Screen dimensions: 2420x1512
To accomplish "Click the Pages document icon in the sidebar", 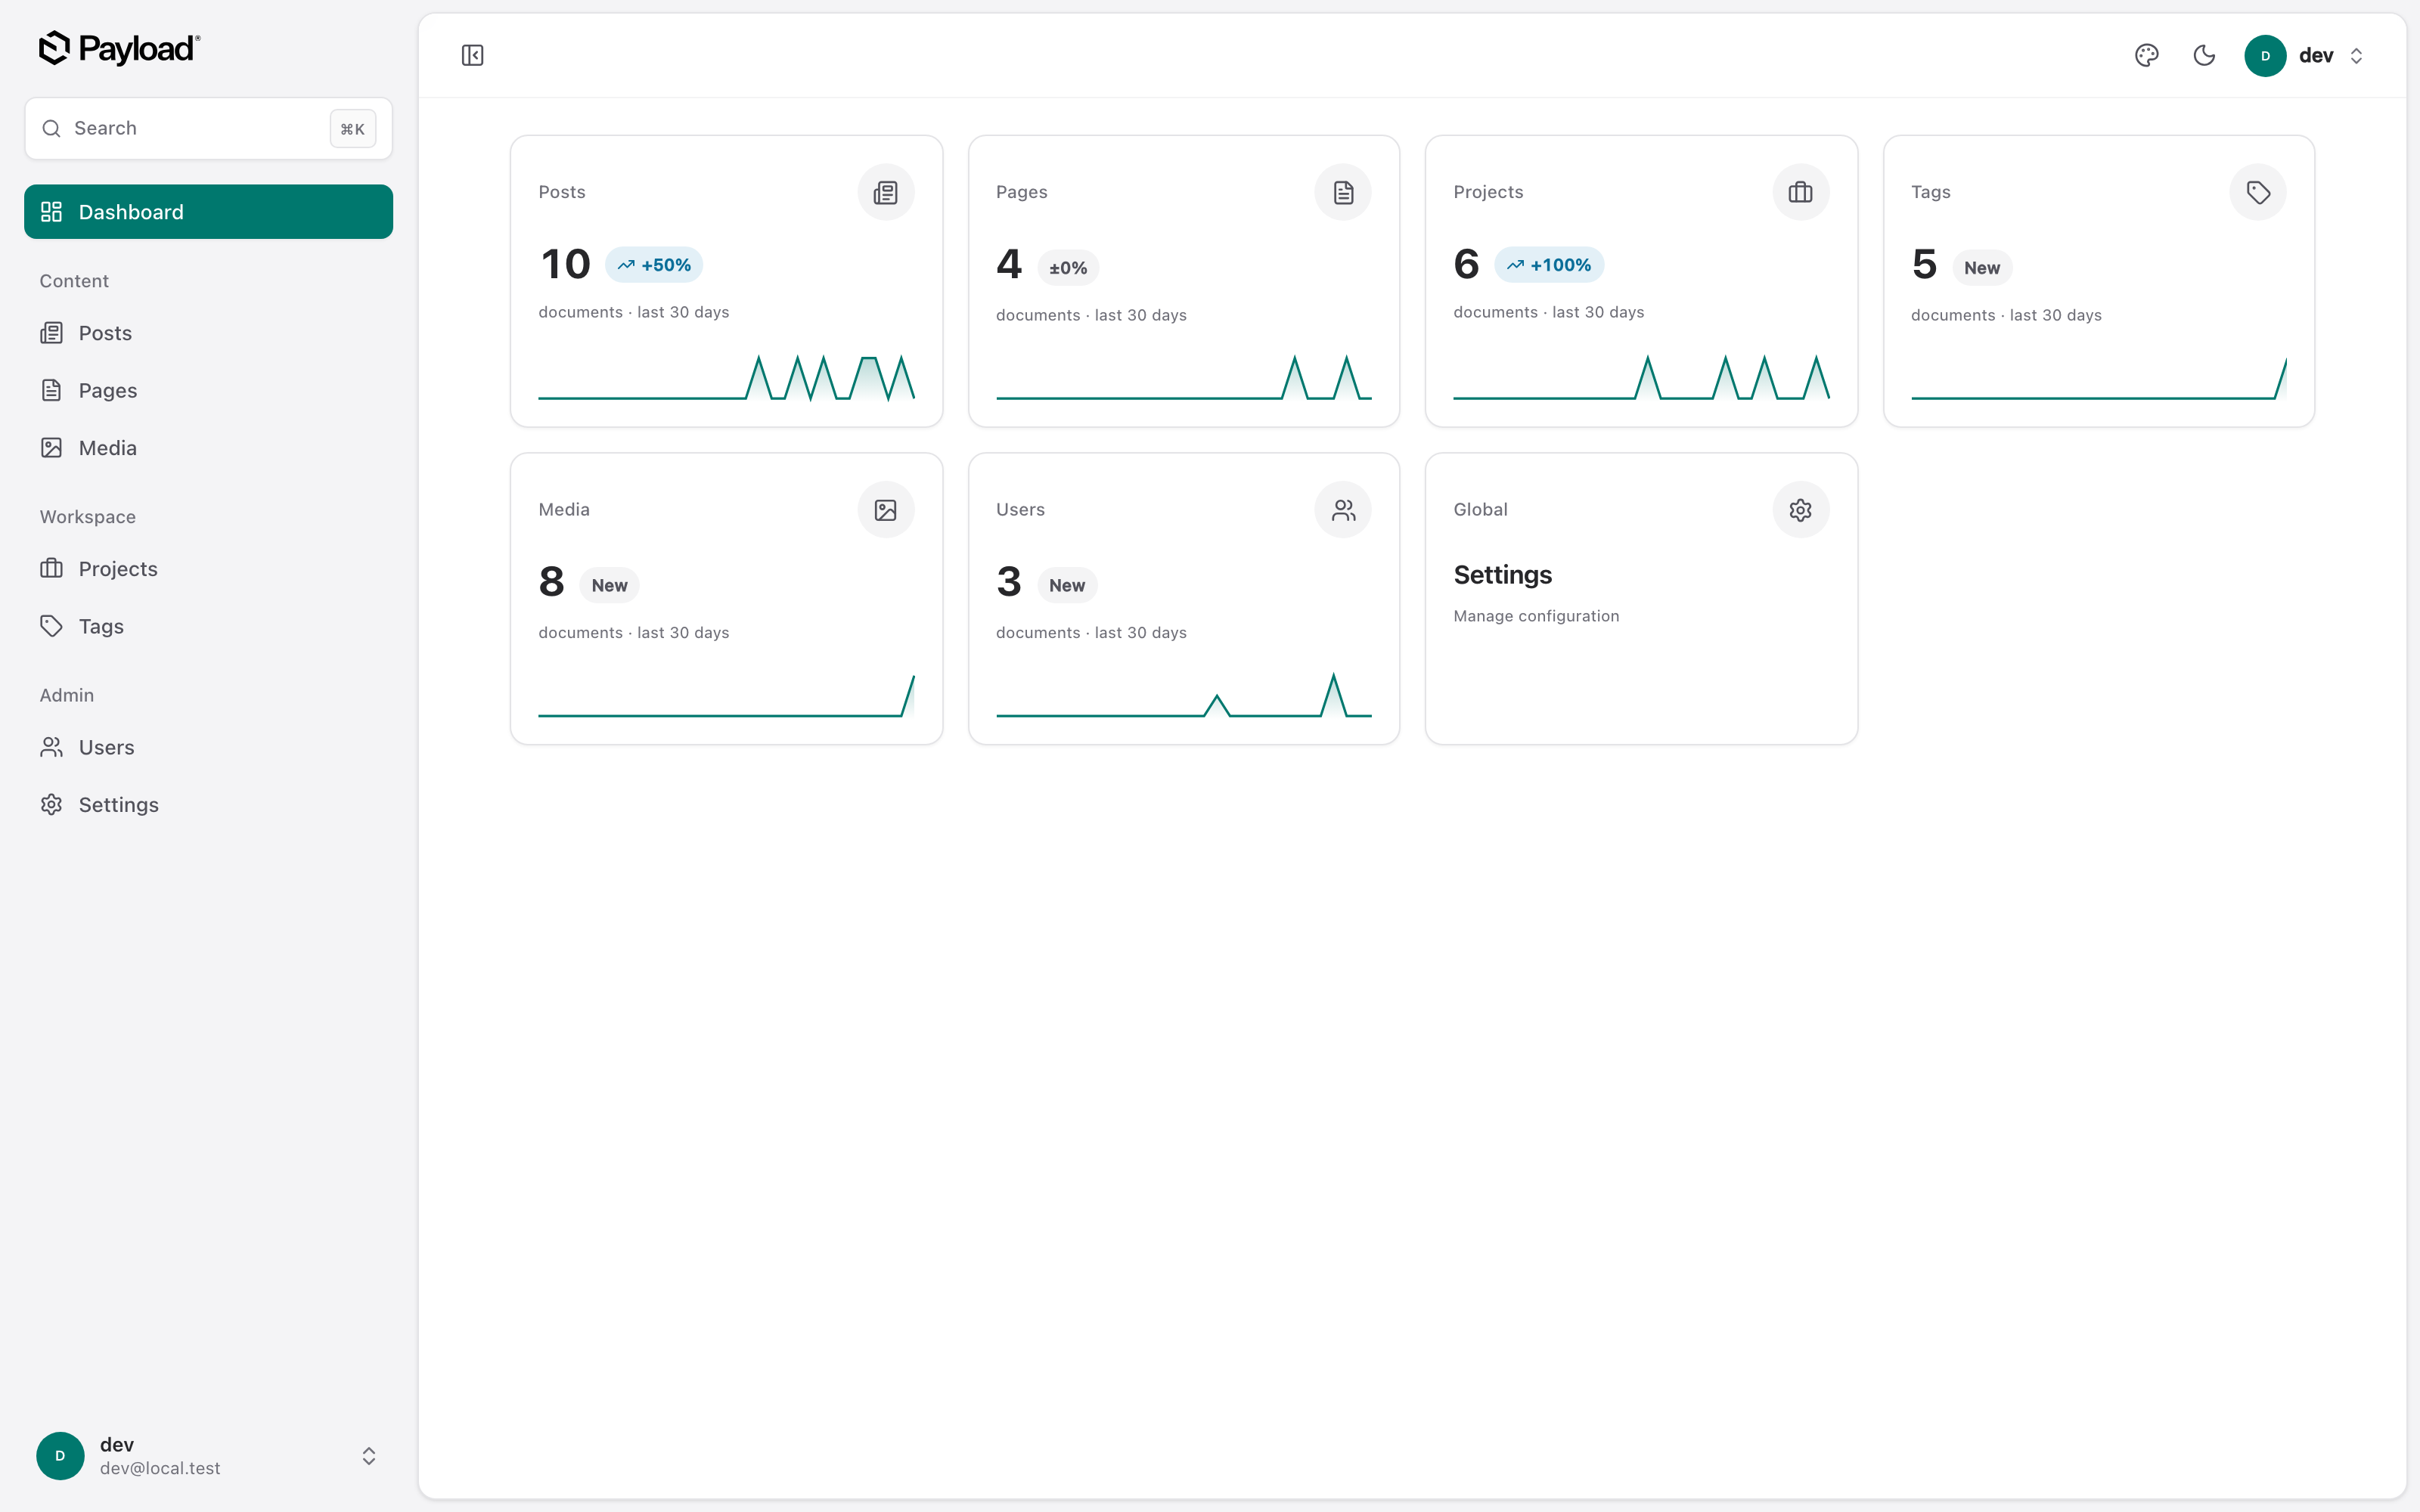I will pyautogui.click(x=51, y=390).
